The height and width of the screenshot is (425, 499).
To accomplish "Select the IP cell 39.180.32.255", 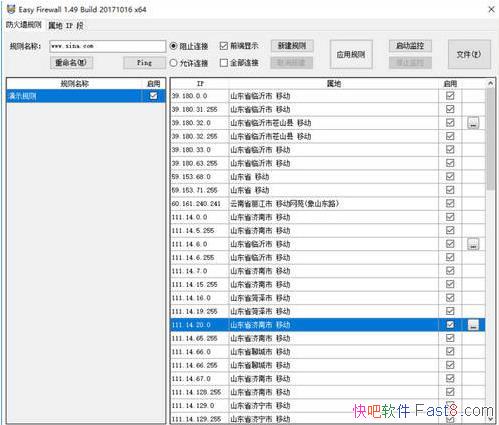I will pyautogui.click(x=200, y=136).
